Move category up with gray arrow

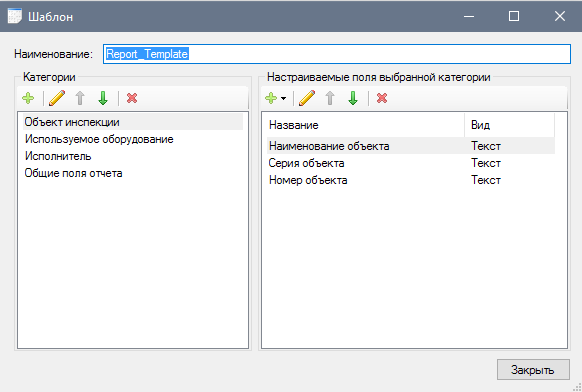[x=80, y=98]
